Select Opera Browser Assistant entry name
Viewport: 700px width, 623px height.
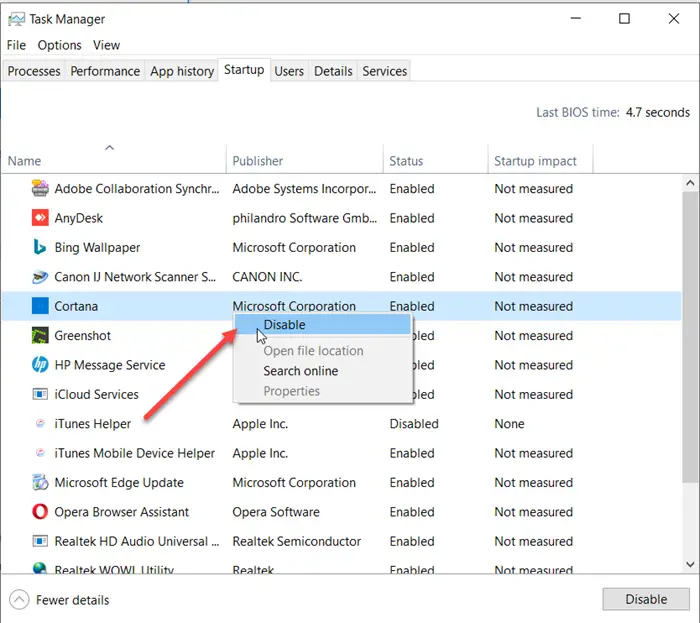(x=121, y=512)
